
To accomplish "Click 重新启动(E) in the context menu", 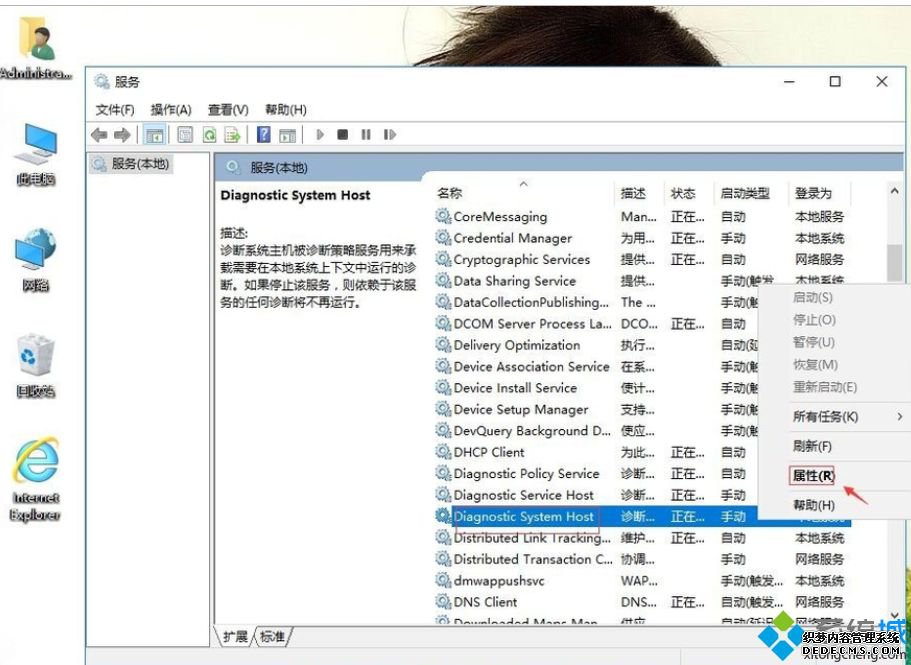I will (x=824, y=387).
